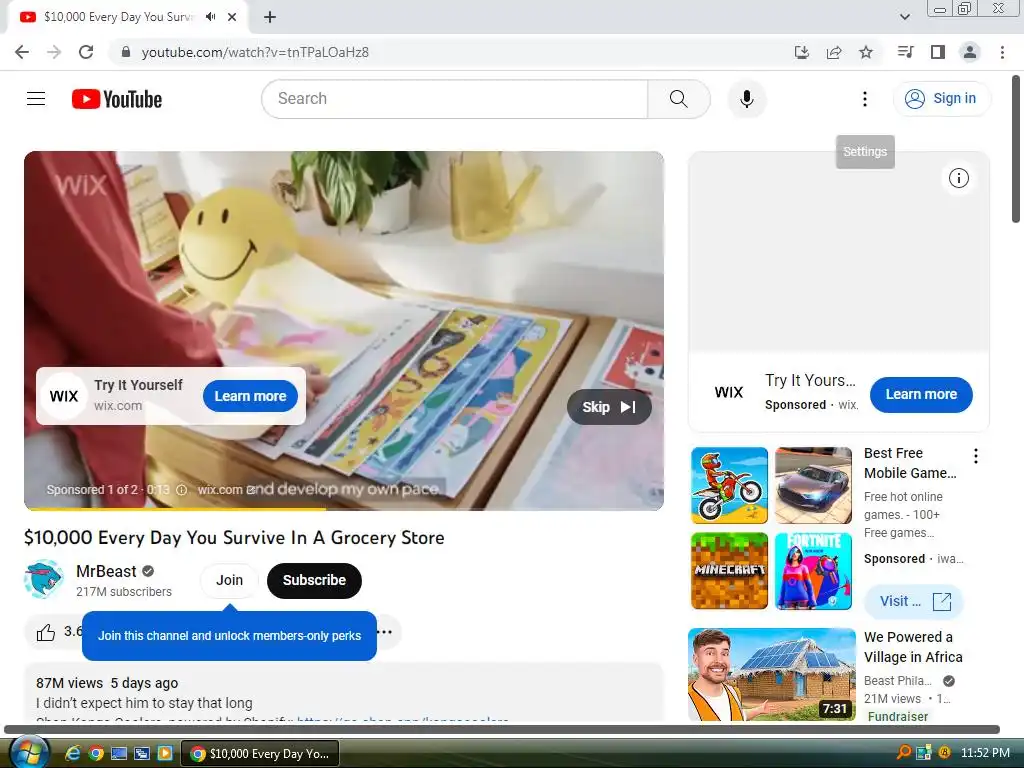
Task: Open the Chrome profile icon
Action: coord(970,52)
